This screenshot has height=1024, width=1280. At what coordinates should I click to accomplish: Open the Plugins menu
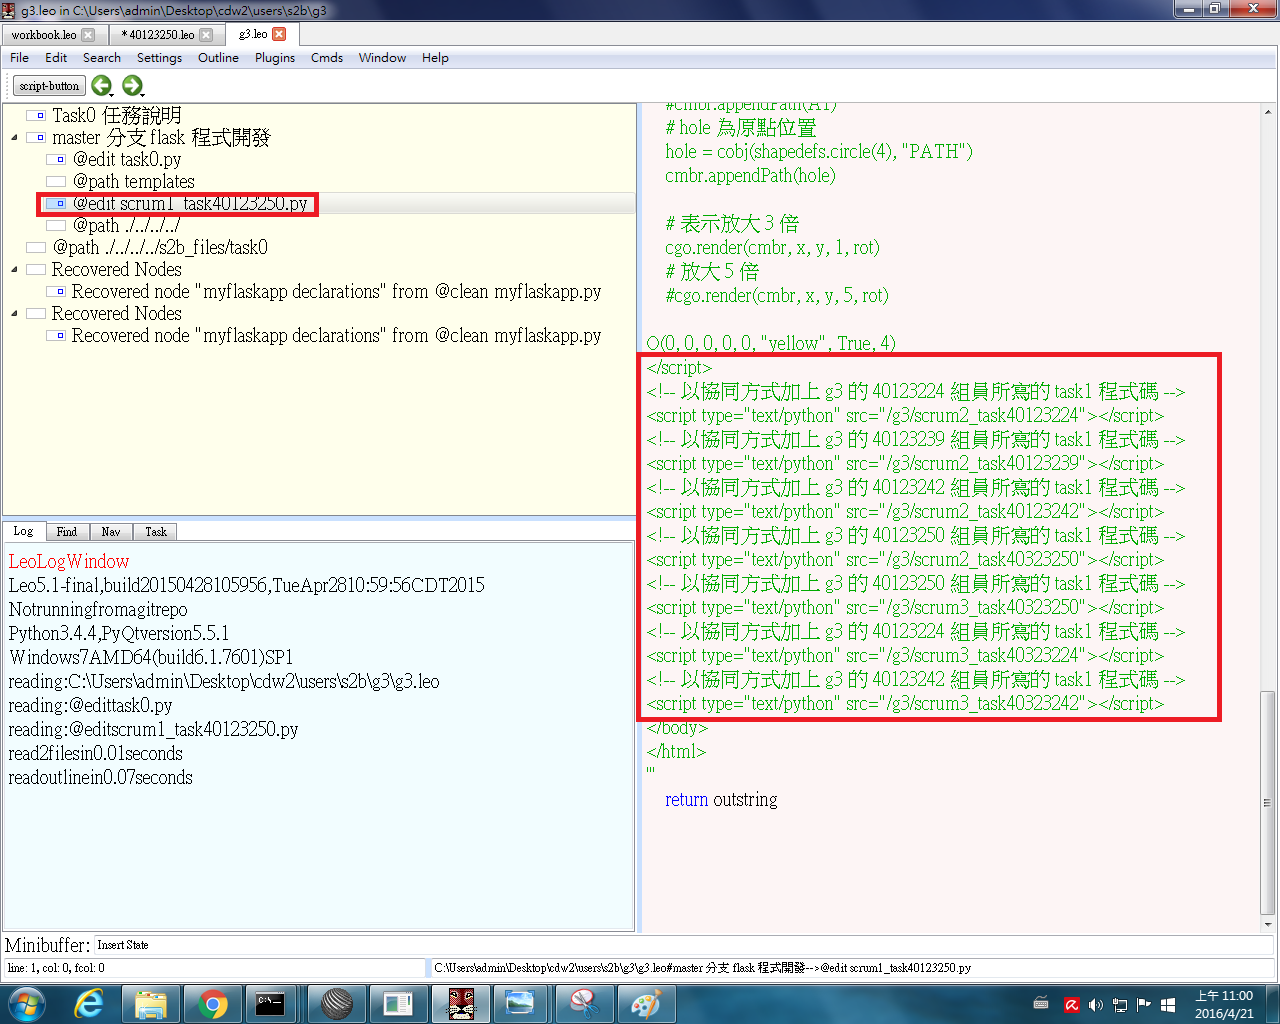[x=275, y=58]
